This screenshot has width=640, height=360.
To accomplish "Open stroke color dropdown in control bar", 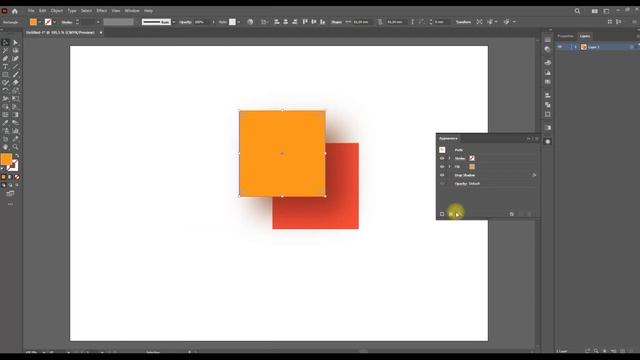I will [54, 22].
